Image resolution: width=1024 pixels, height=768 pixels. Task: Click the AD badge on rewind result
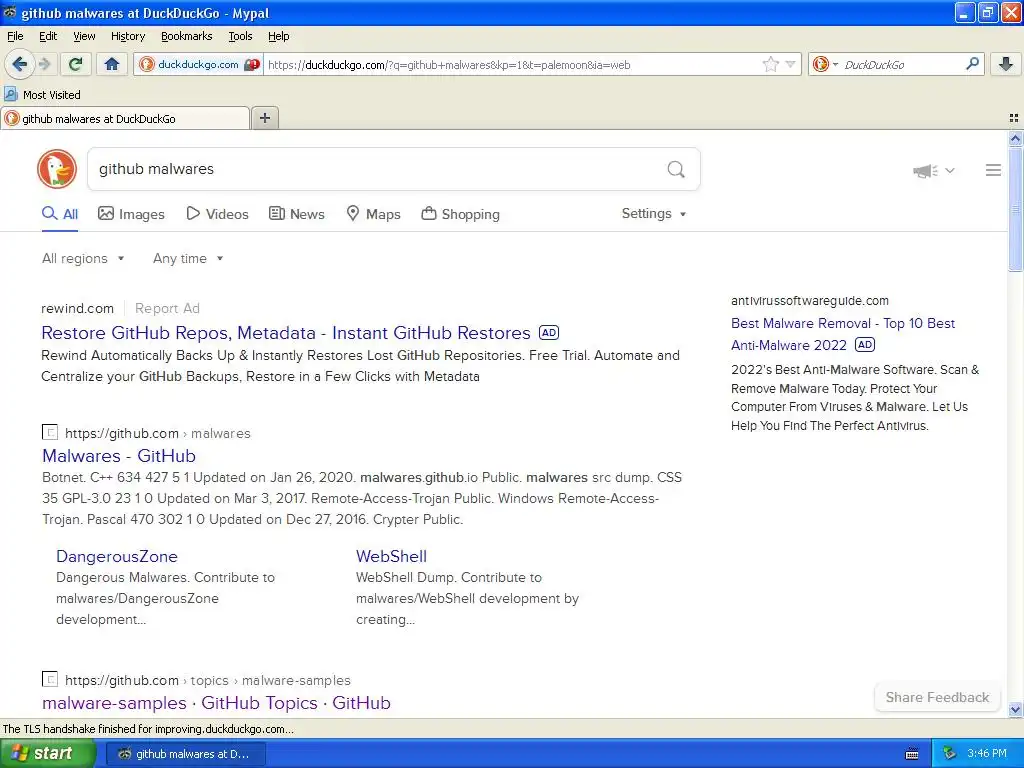[549, 332]
